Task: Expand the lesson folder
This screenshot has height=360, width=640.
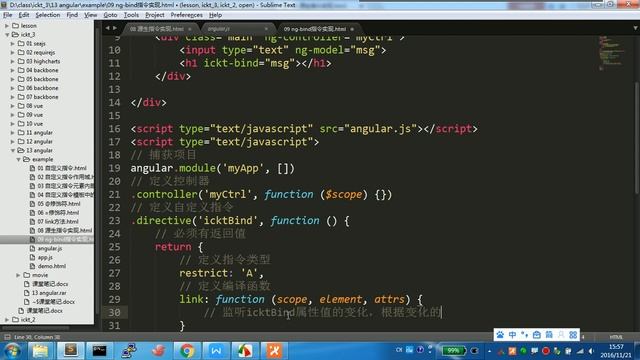Action: click(7, 25)
